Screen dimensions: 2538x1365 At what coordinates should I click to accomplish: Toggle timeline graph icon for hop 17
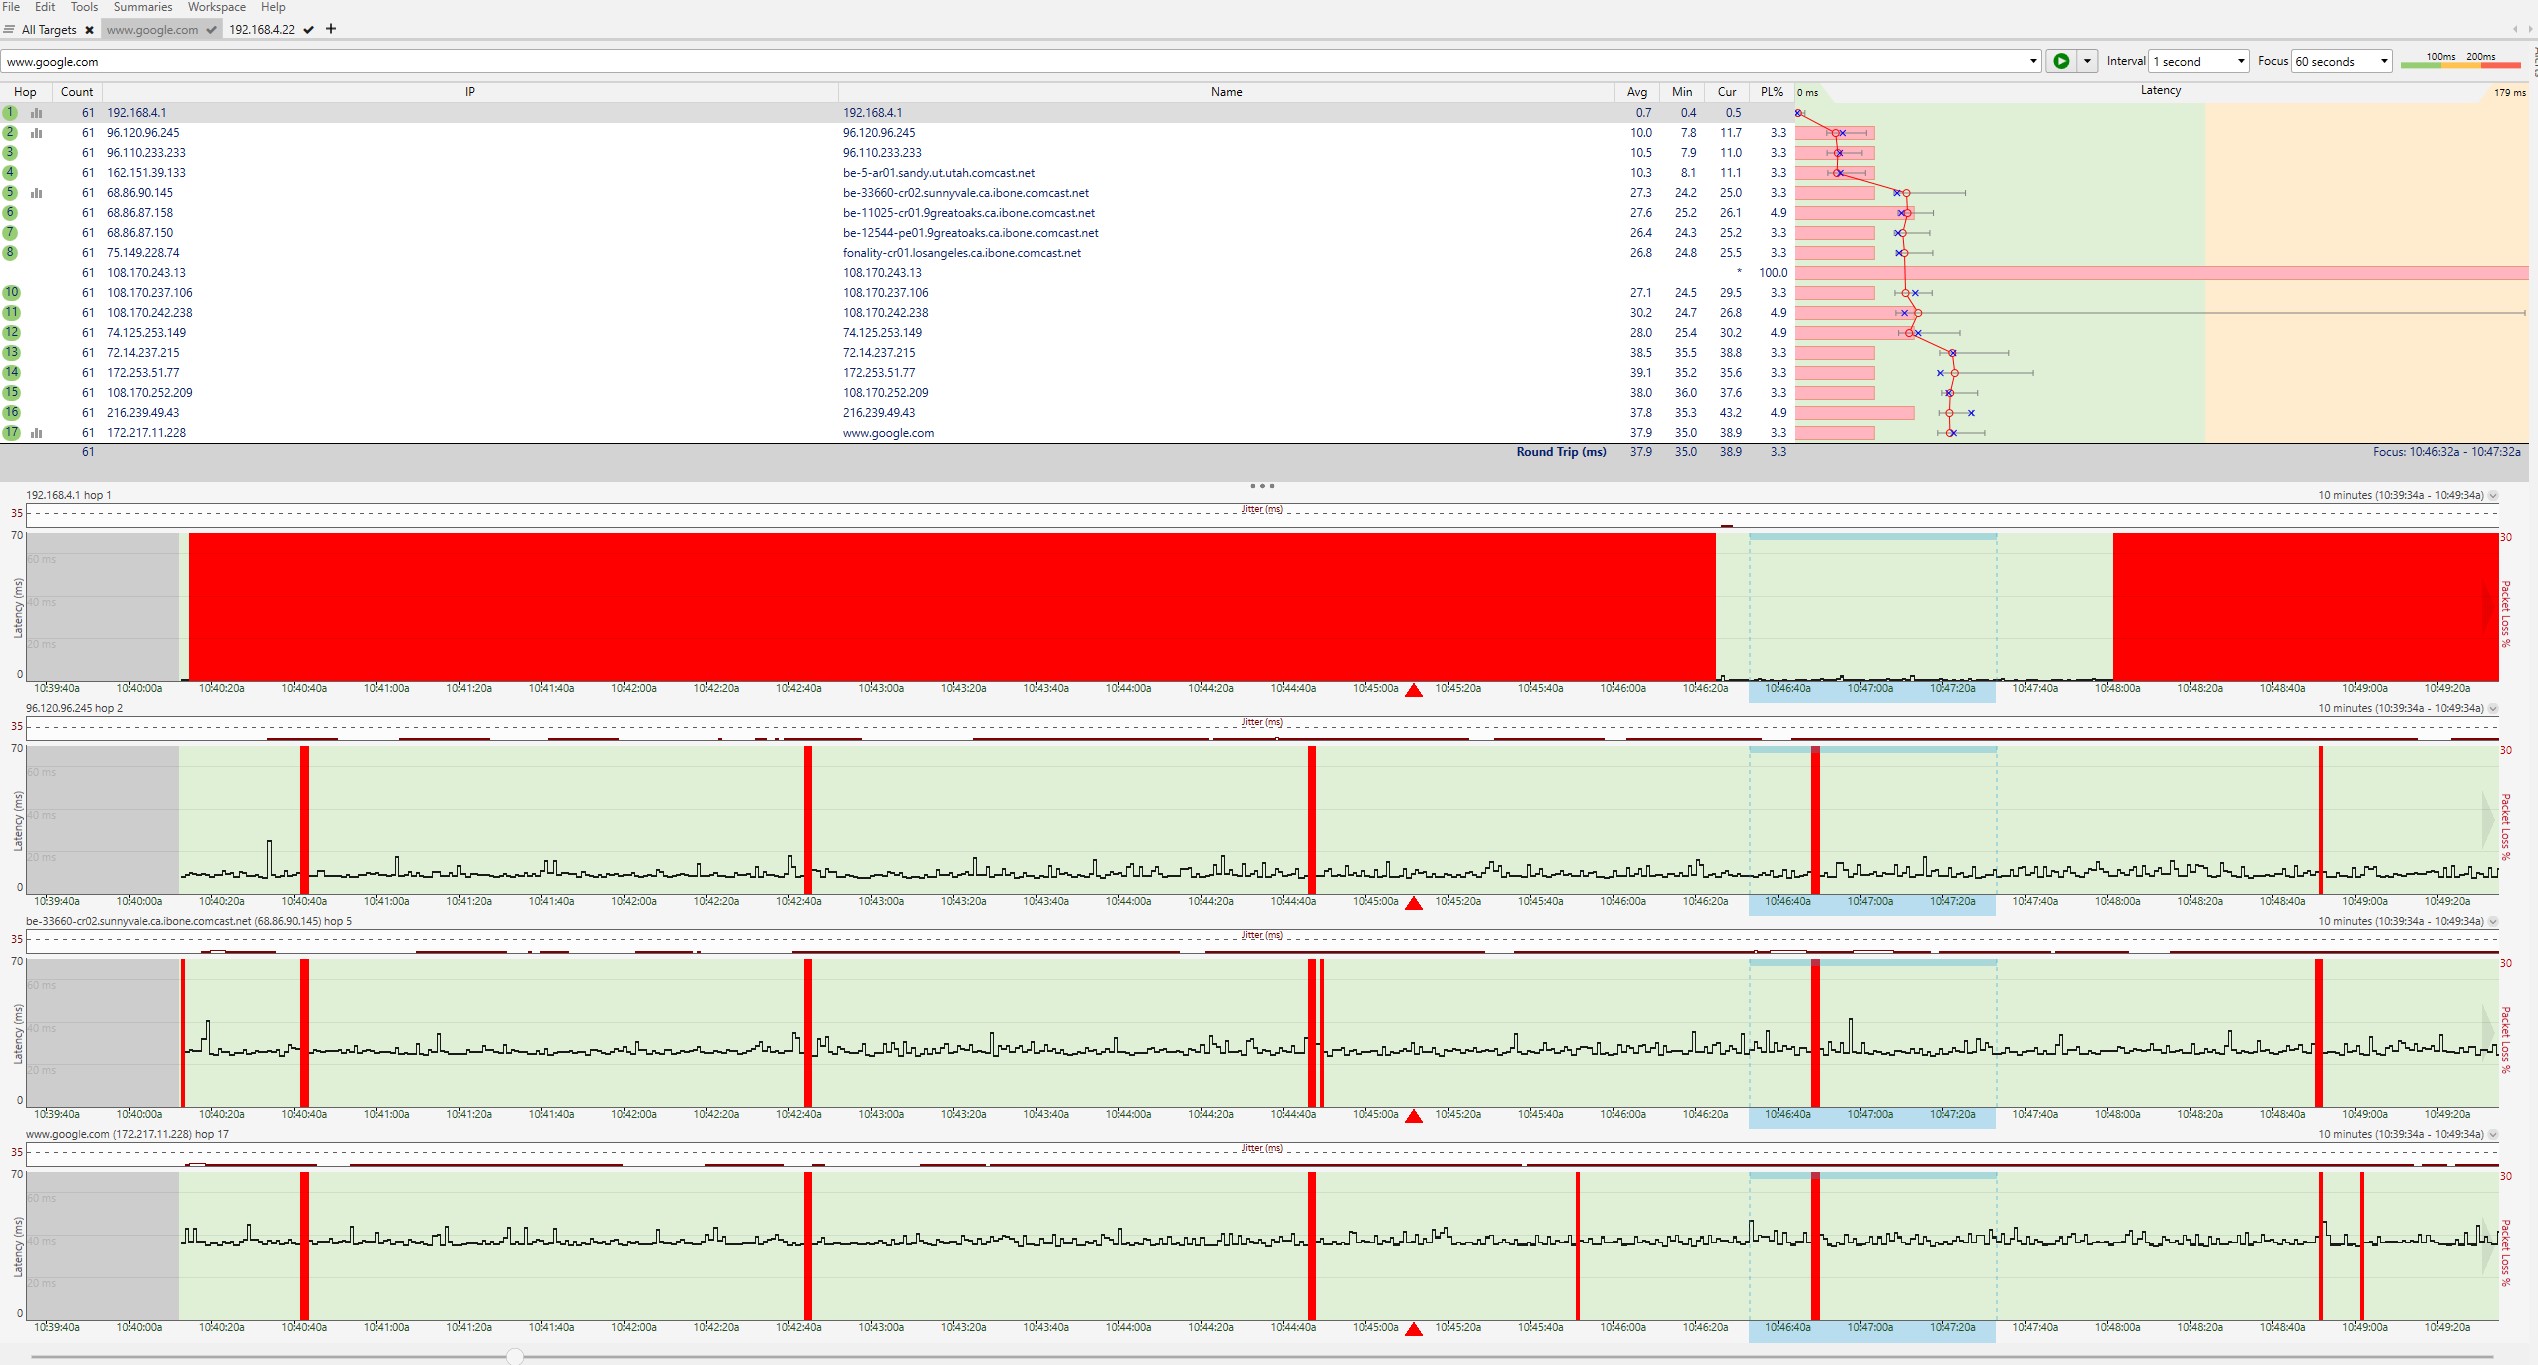pos(37,433)
